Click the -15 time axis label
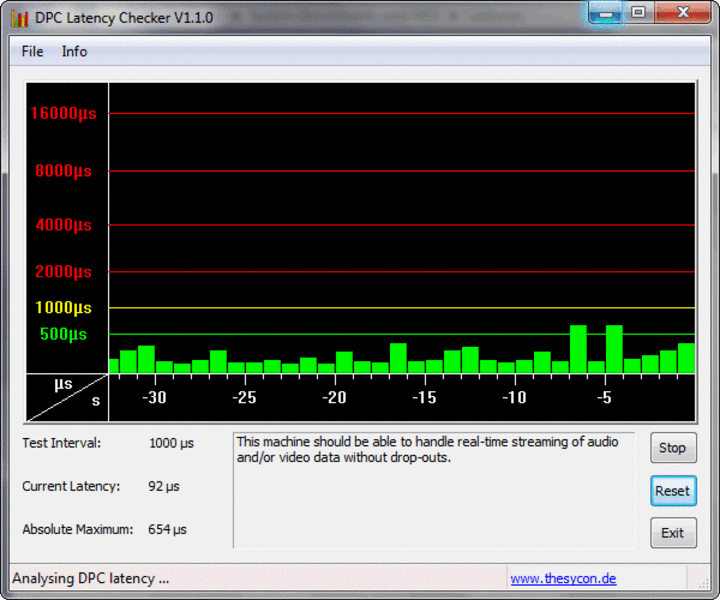720x600 pixels. (x=424, y=398)
